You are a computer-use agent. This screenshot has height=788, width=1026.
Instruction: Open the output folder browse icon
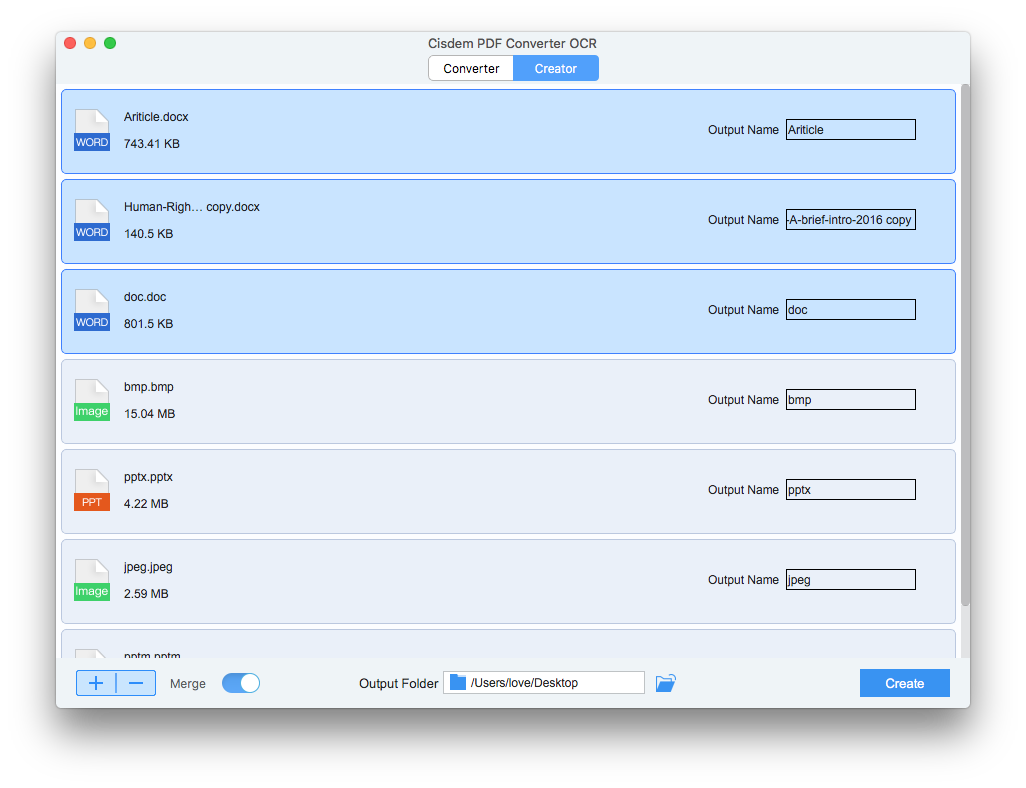665,683
